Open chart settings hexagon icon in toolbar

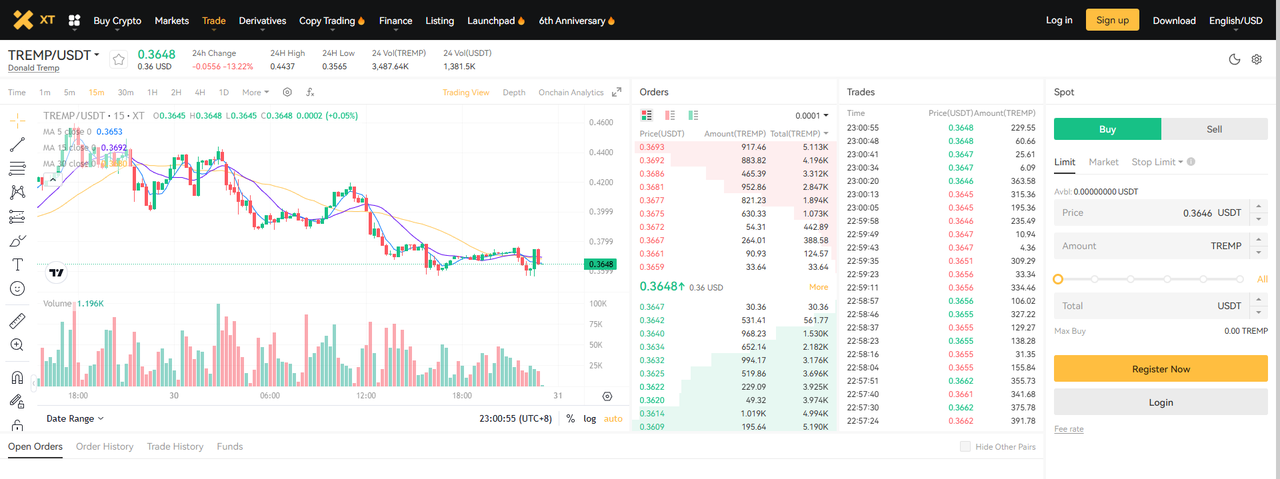287,92
